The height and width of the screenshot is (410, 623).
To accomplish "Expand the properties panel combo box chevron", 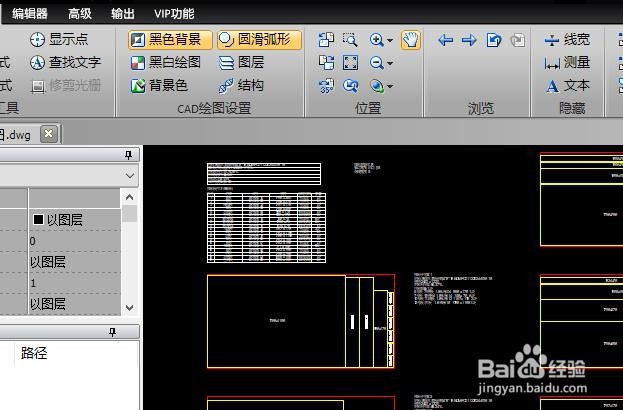I will pyautogui.click(x=130, y=176).
